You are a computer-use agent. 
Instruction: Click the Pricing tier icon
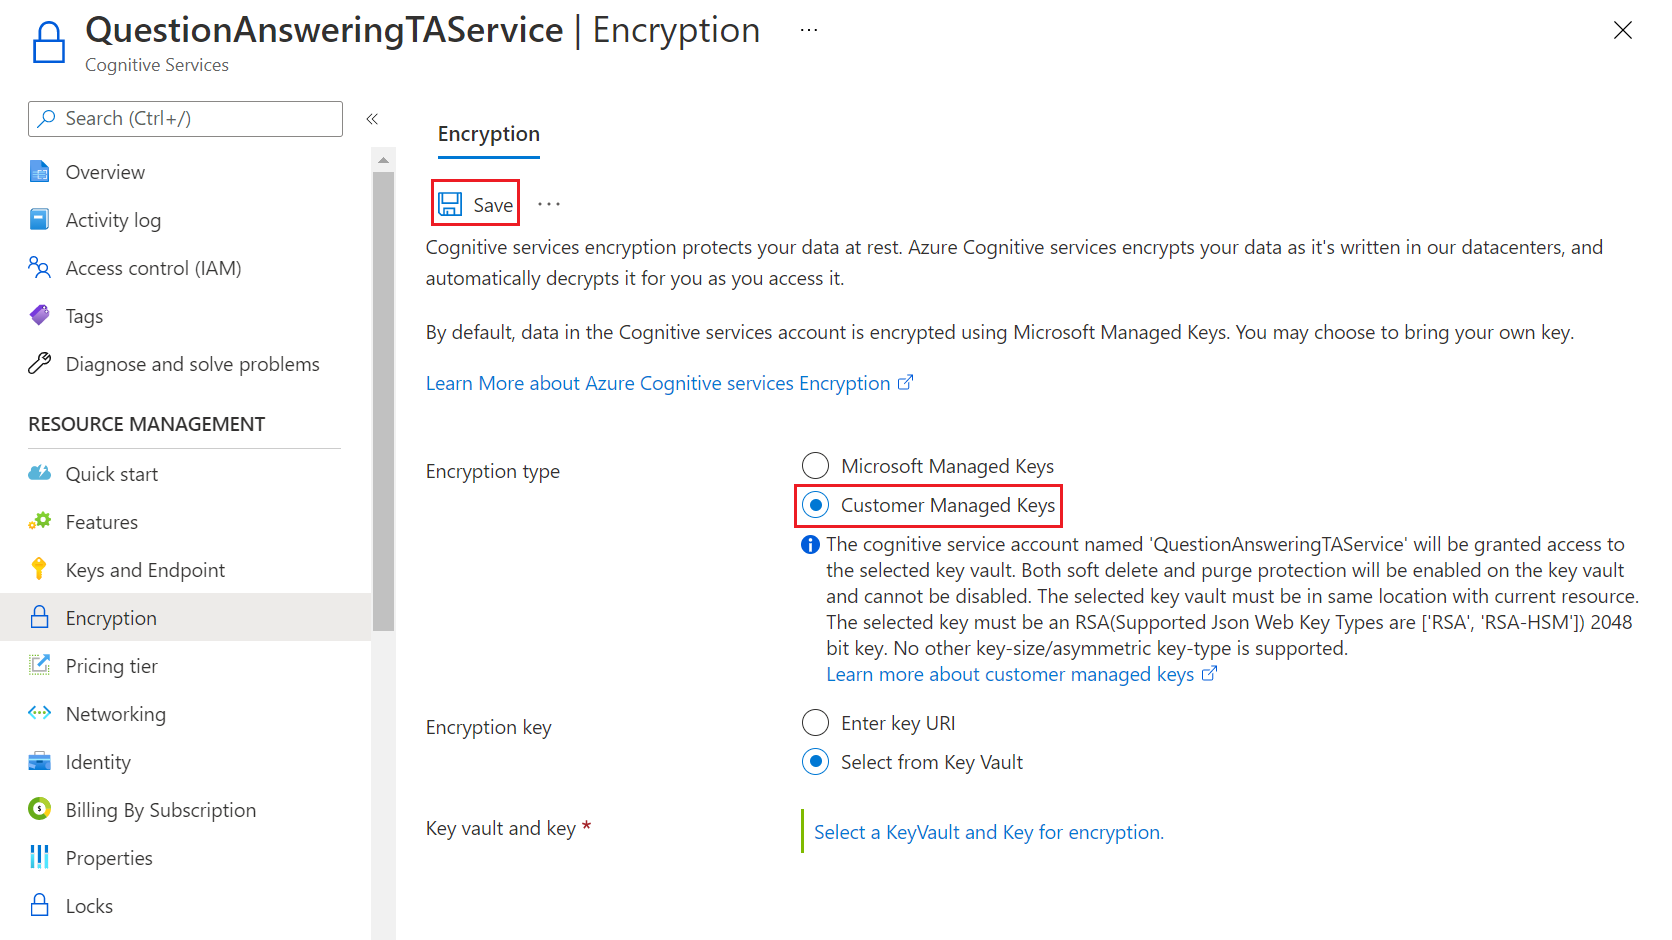tap(39, 665)
